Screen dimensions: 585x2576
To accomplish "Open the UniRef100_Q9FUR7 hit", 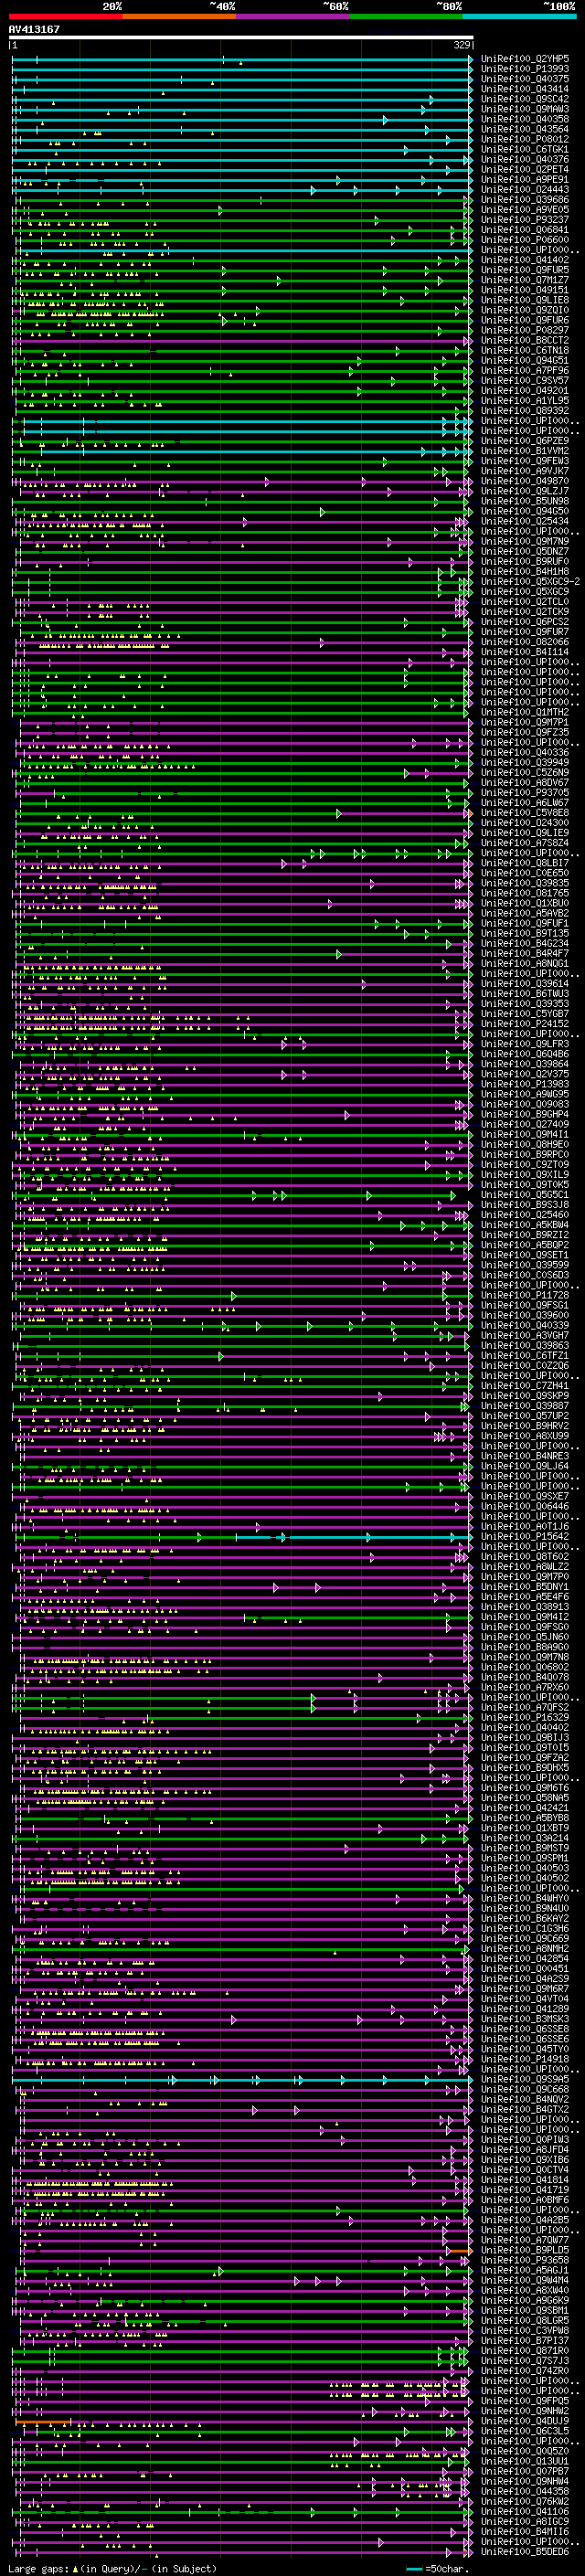I will (524, 632).
